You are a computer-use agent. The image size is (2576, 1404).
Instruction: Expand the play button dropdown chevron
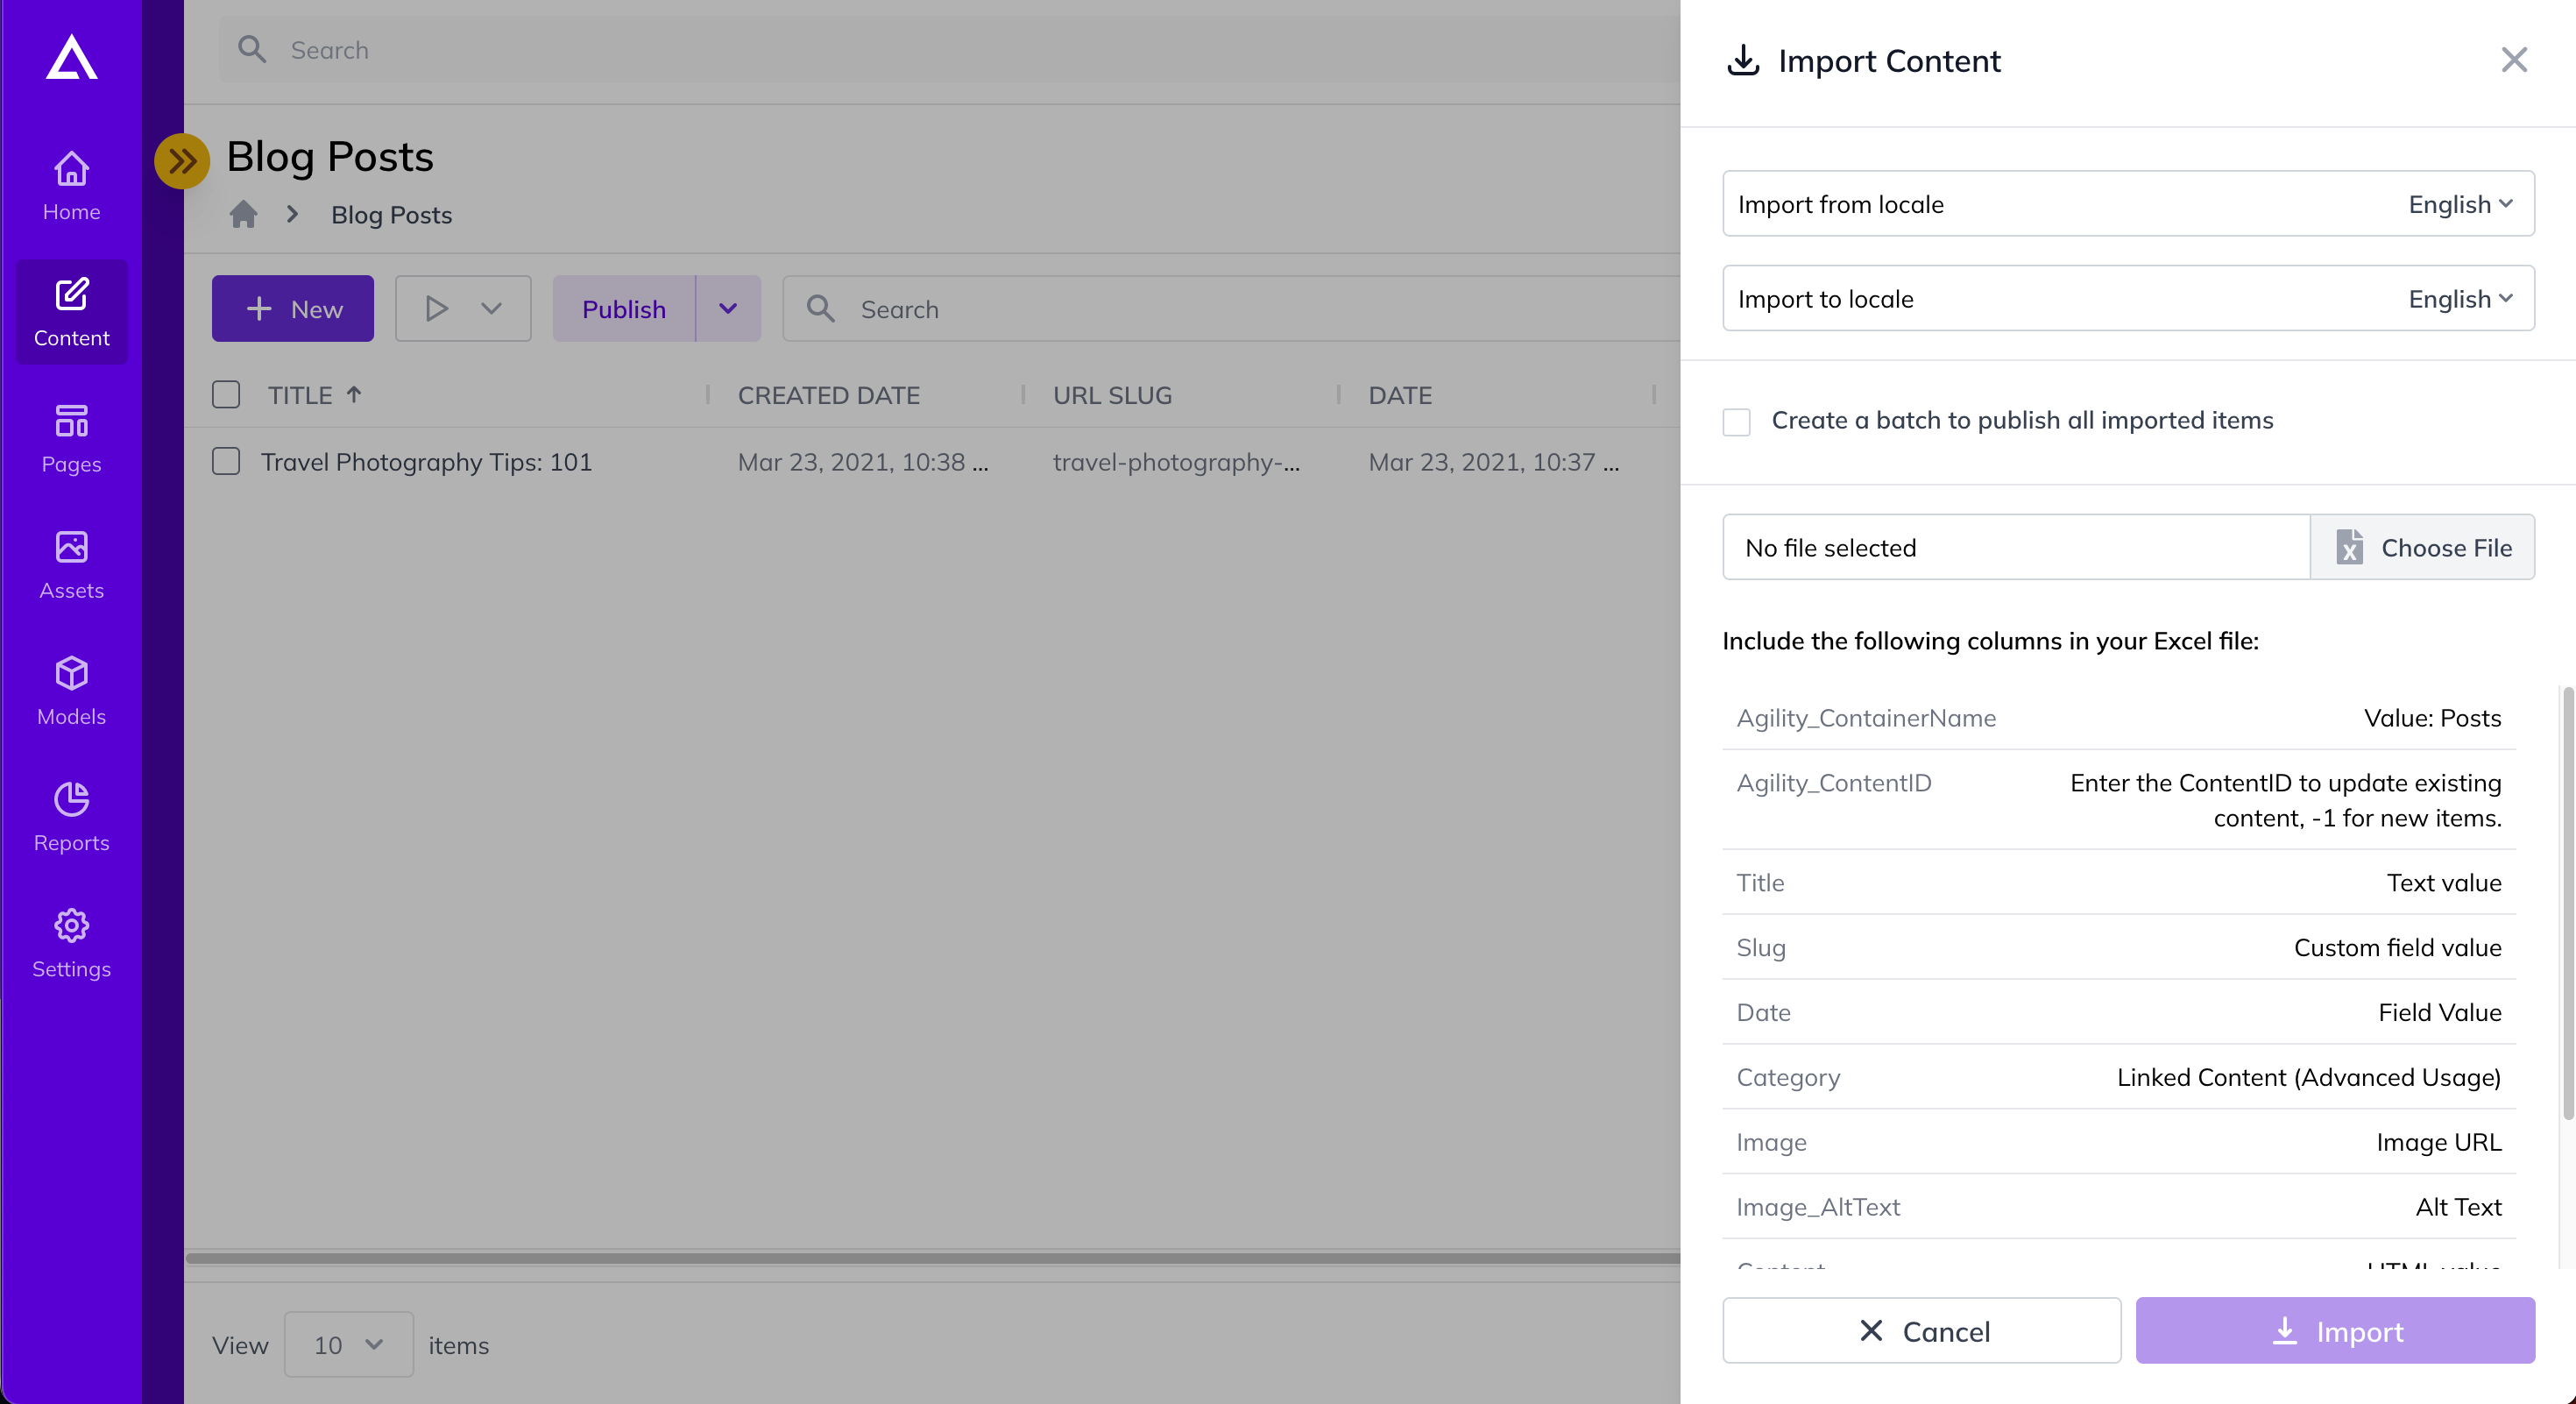click(x=491, y=309)
